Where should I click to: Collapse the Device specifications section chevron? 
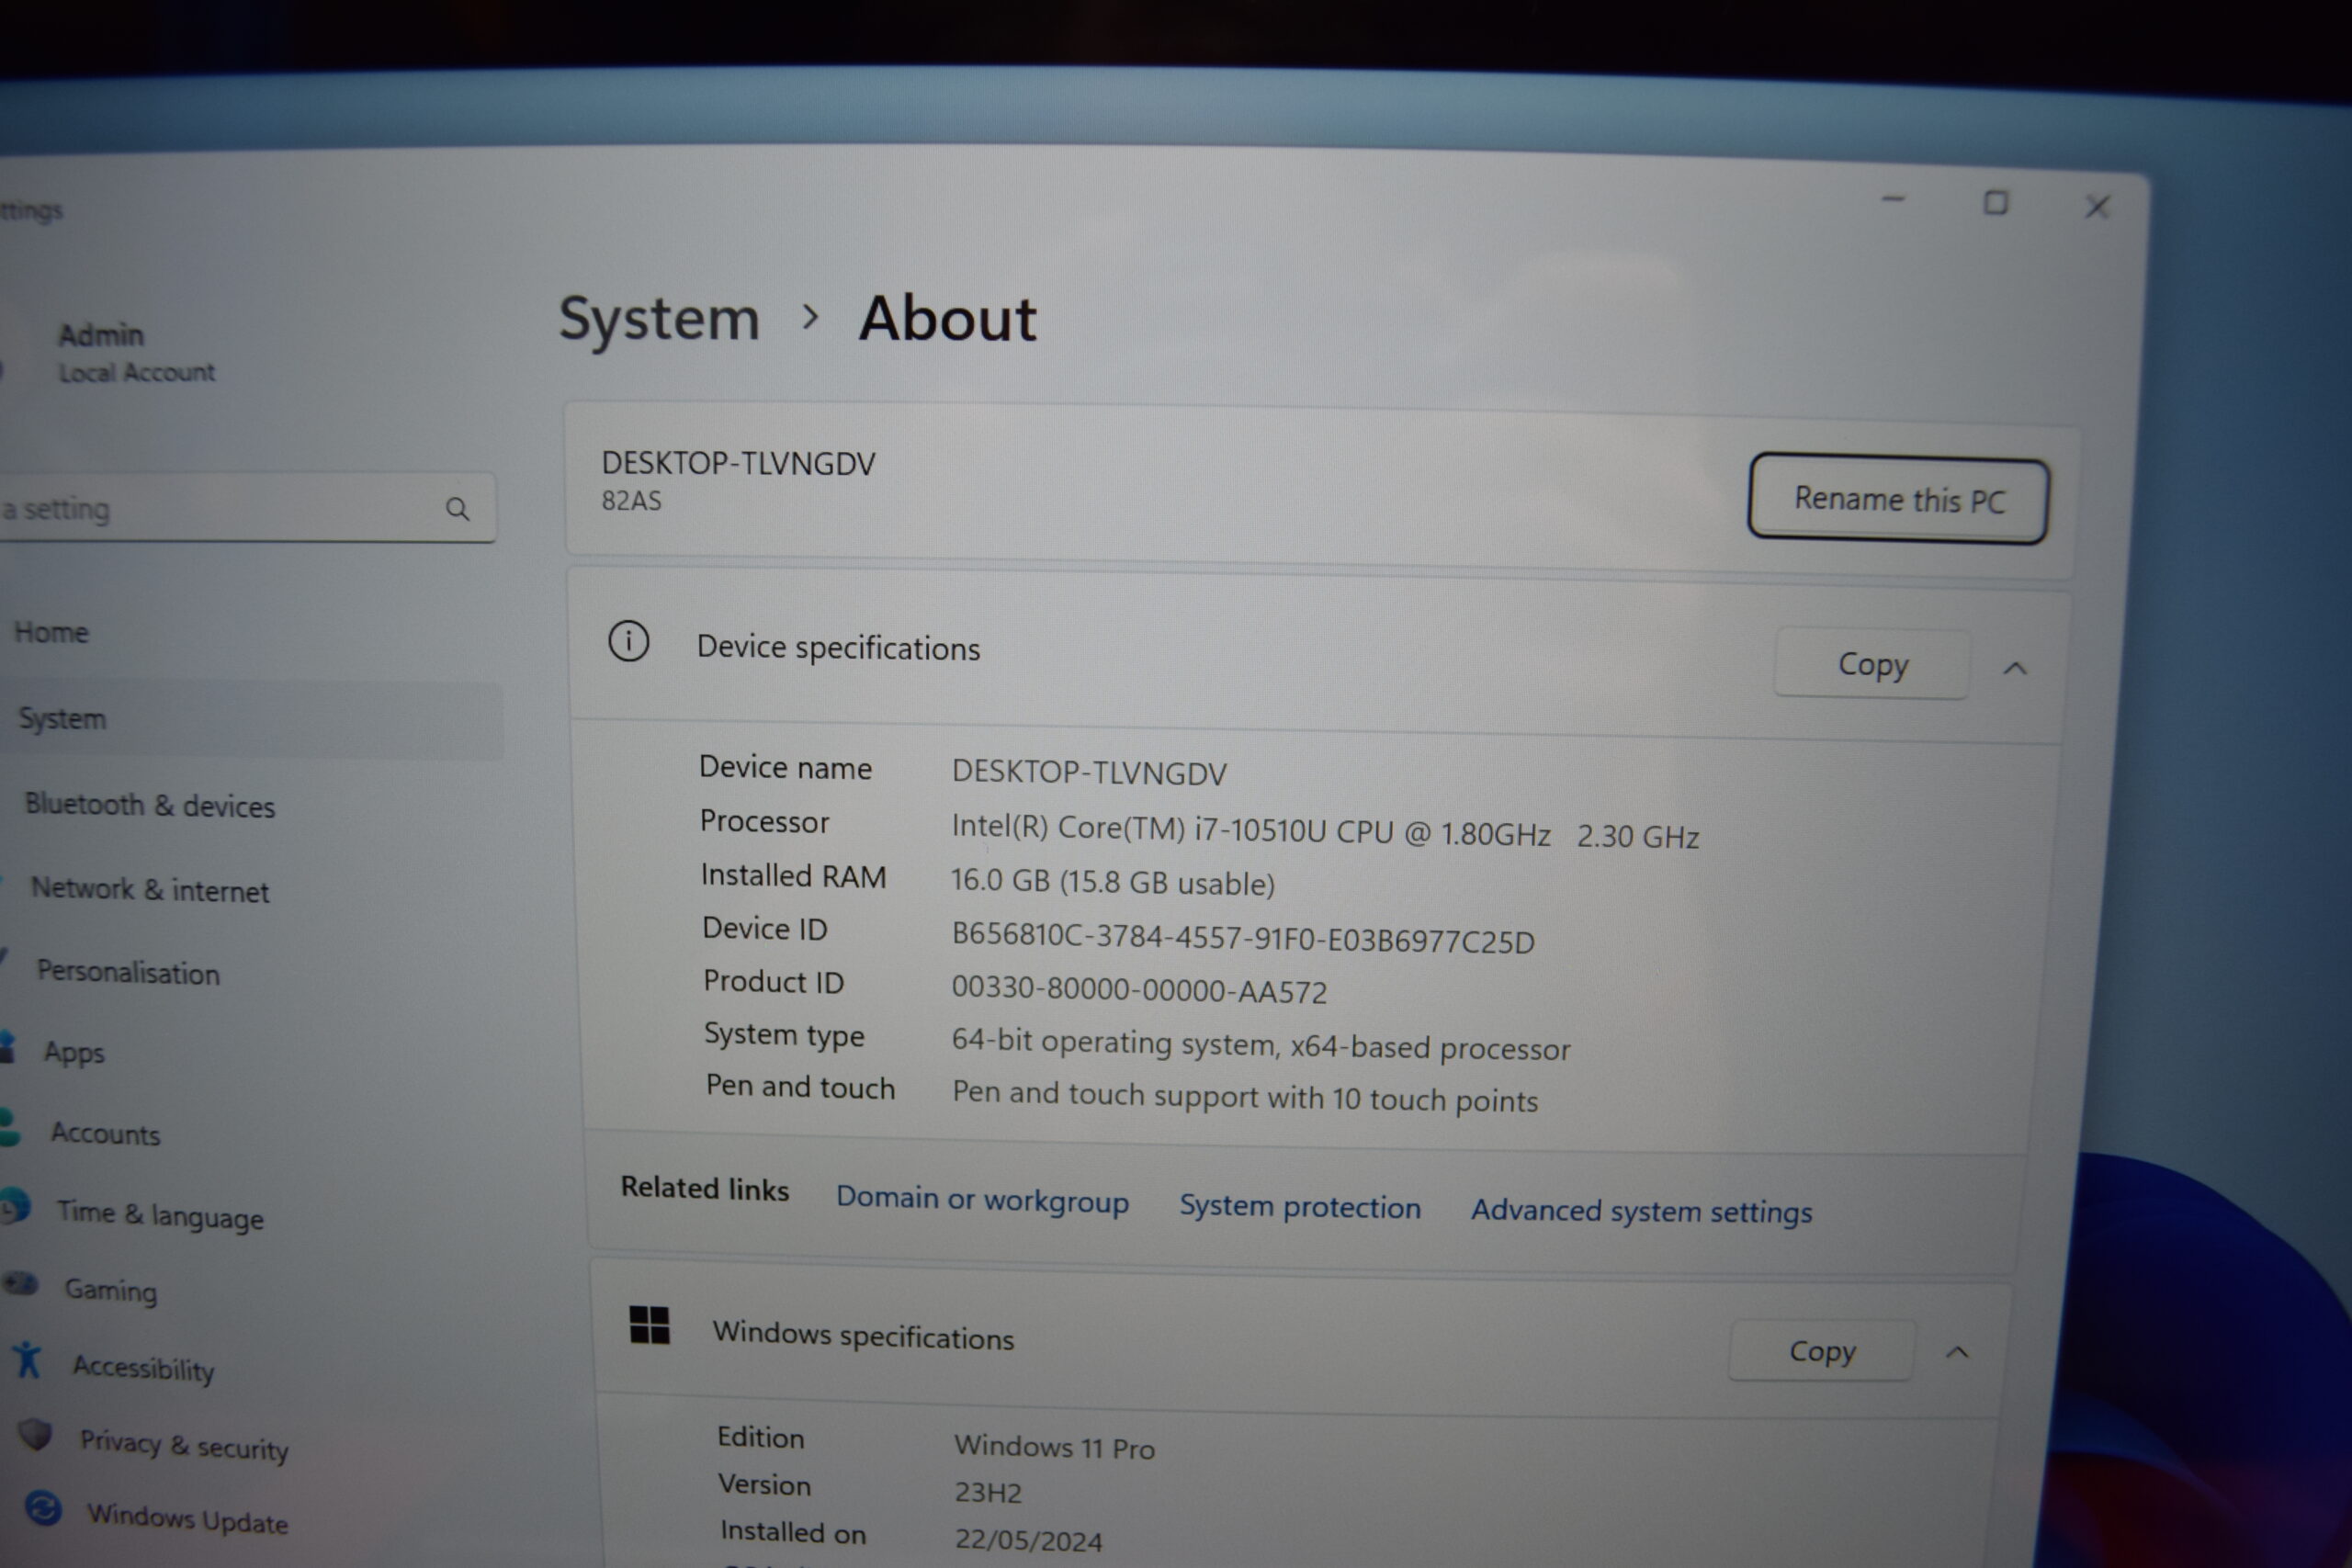click(2015, 668)
